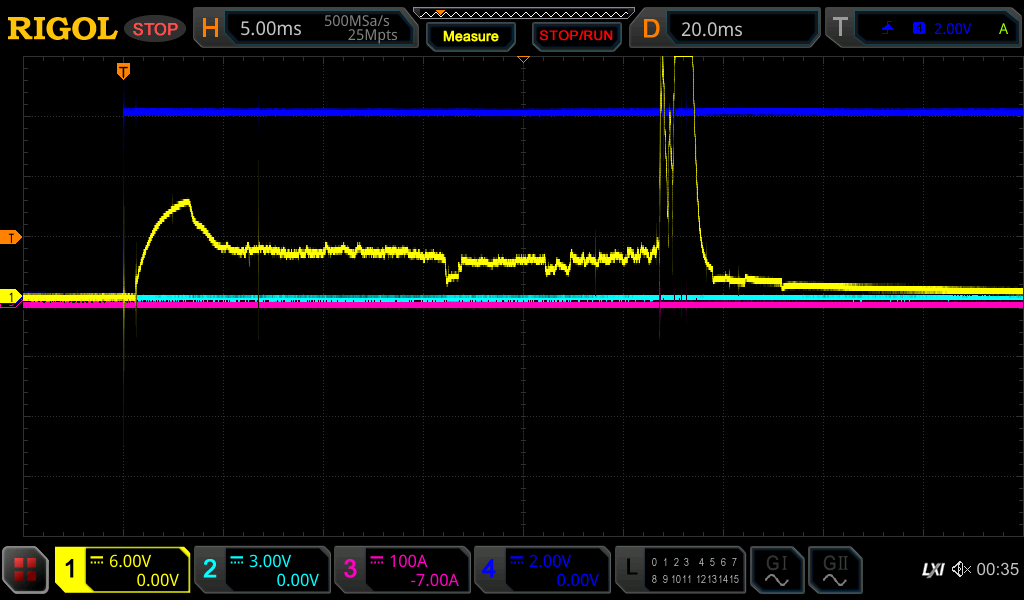Click the RIGOL logo
The height and width of the screenshot is (600, 1024).
(x=62, y=29)
